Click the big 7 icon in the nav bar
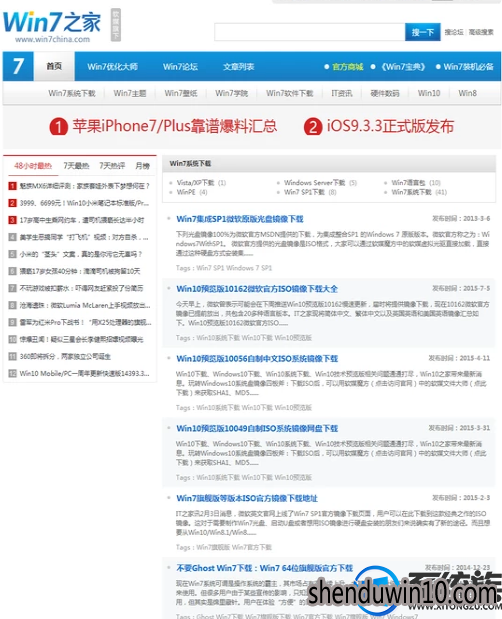The height and width of the screenshot is (619, 502). point(18,66)
